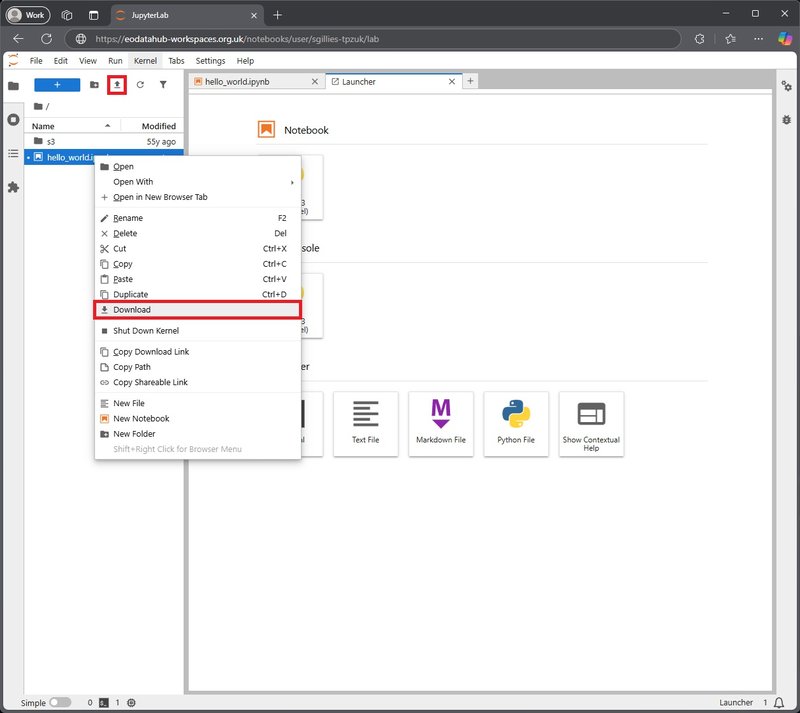This screenshot has height=713, width=800.
Task: Click the Upload Files icon in file browser
Action: (117, 85)
